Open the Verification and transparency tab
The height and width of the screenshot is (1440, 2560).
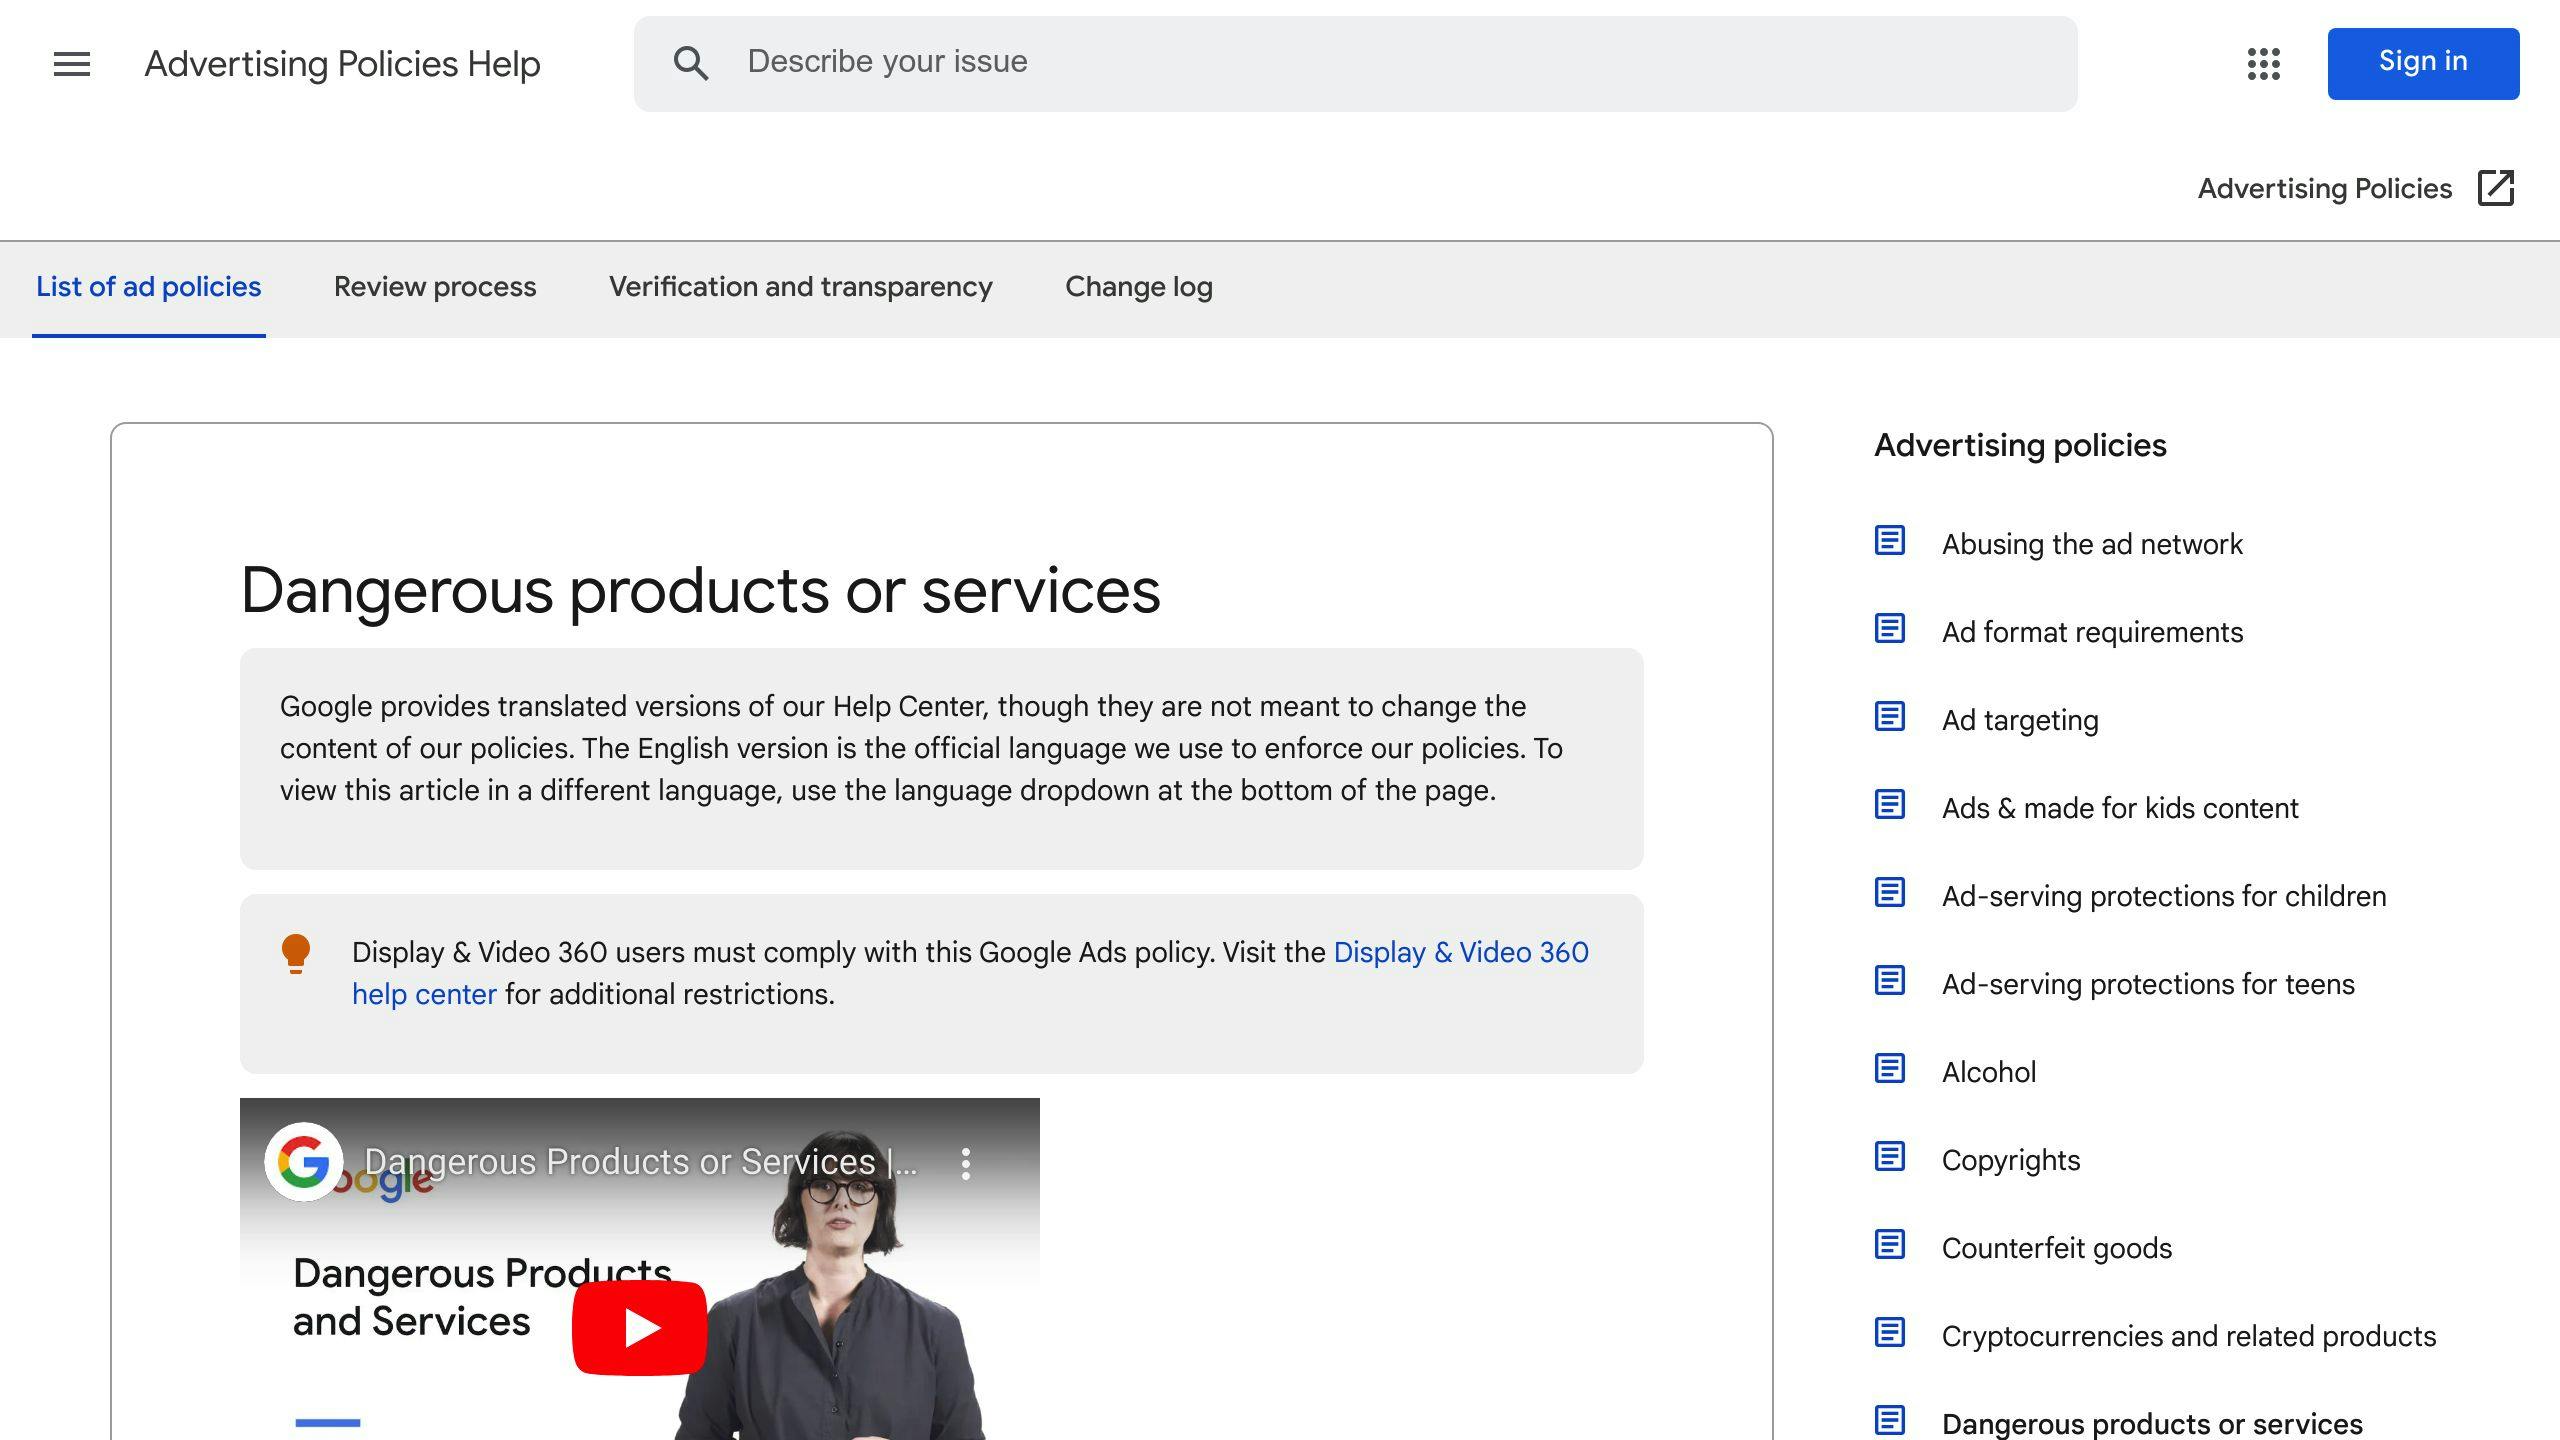[x=801, y=287]
